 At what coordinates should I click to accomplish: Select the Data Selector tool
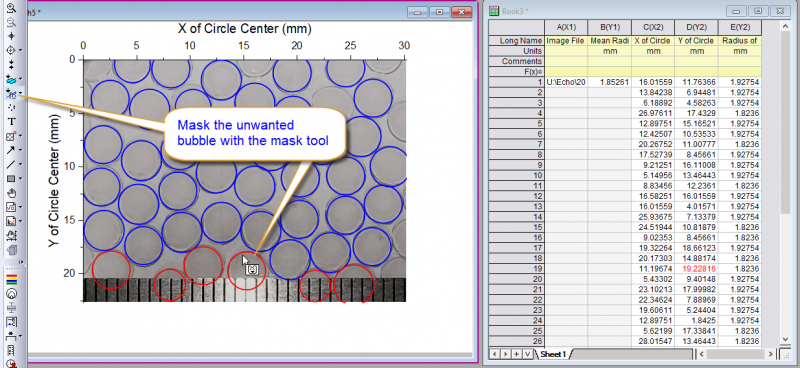point(11,64)
